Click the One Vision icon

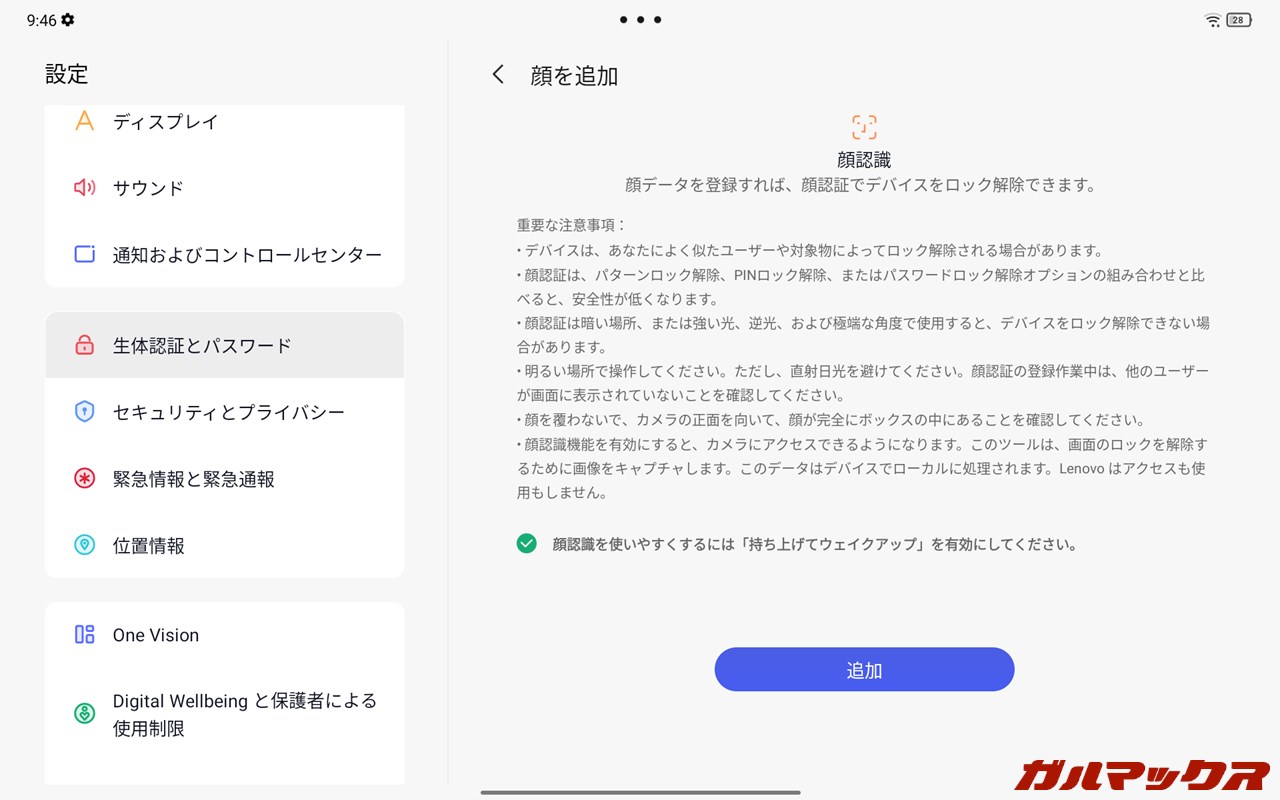(x=84, y=634)
